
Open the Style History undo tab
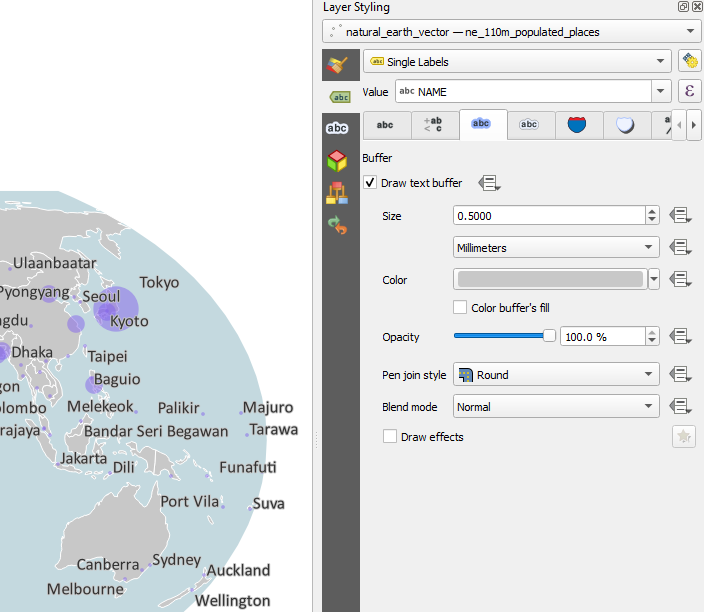(x=337, y=225)
